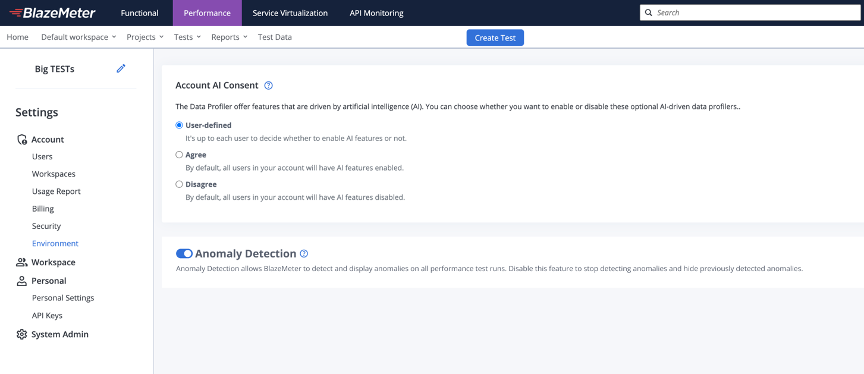
Task: Open the Workspaces settings link
Action: tap(53, 174)
